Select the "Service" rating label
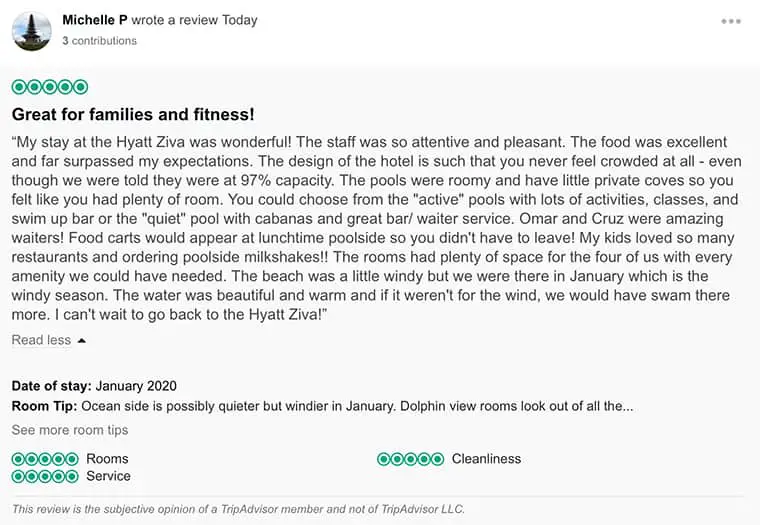Image resolution: width=760 pixels, height=525 pixels. pyautogui.click(x=108, y=476)
